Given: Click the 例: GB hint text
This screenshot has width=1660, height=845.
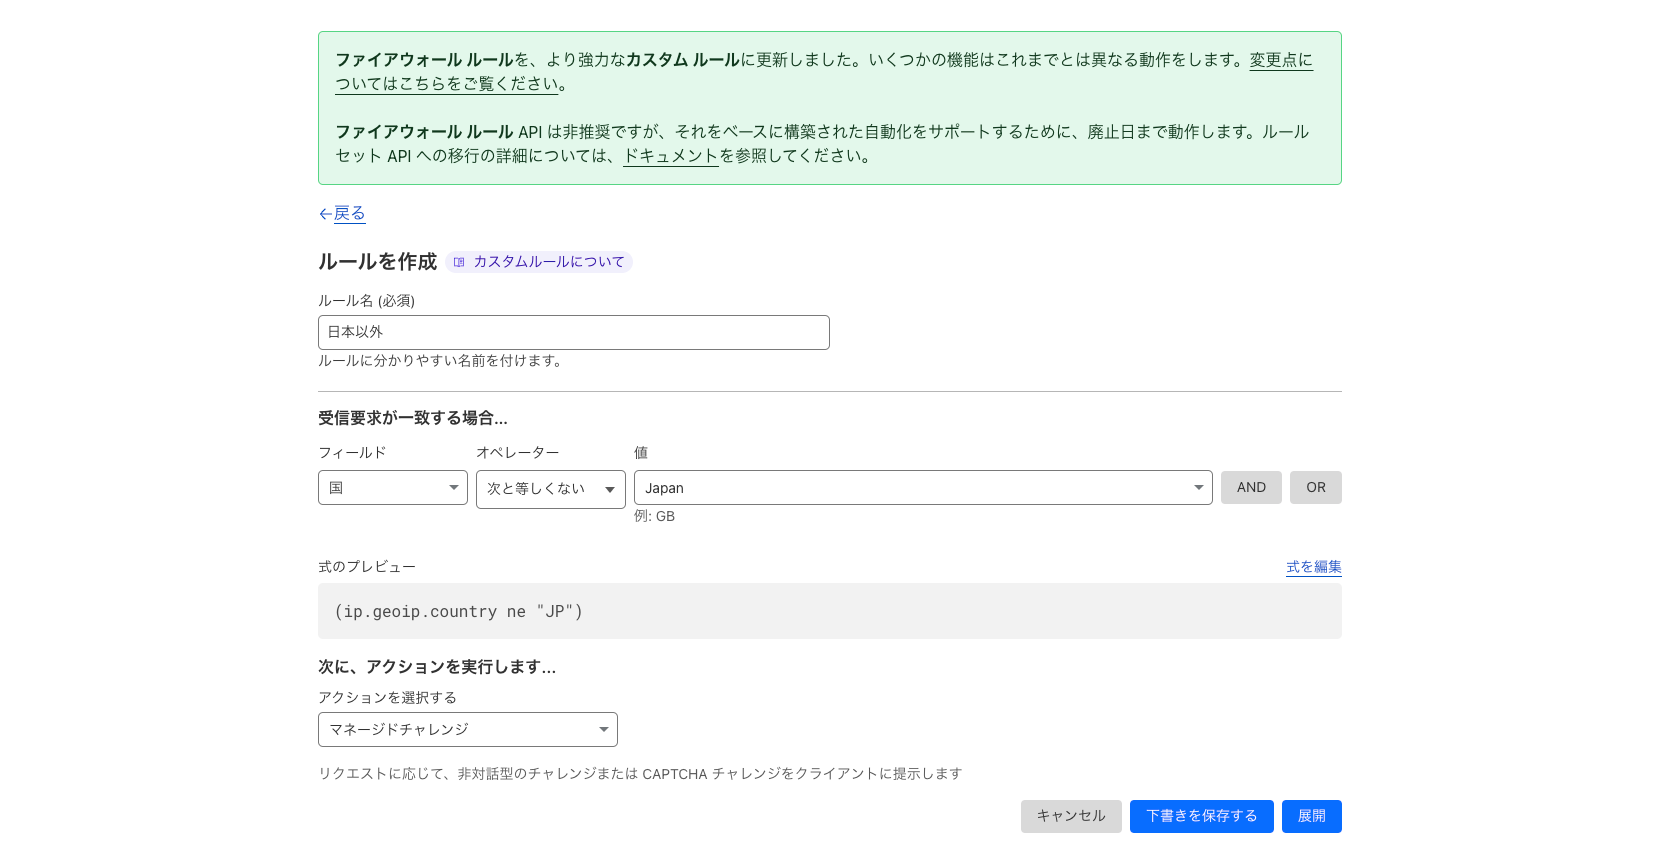Looking at the screenshot, I should click(x=654, y=516).
